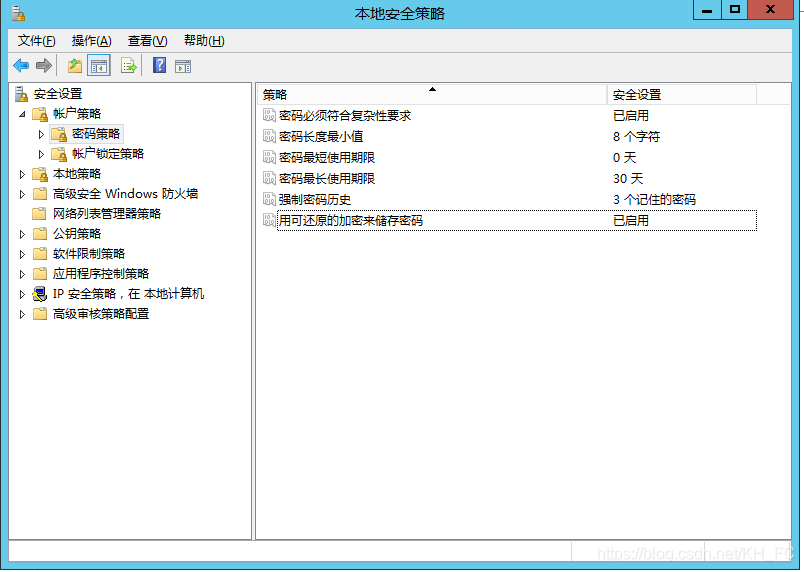Expand the 高级审核策略配置 node arrow

pos(22,314)
